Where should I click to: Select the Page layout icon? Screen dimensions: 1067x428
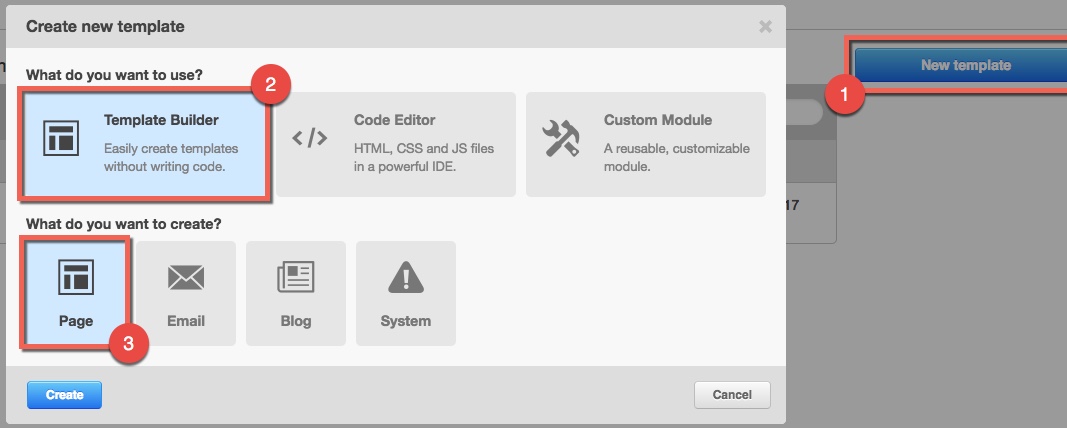click(x=76, y=276)
